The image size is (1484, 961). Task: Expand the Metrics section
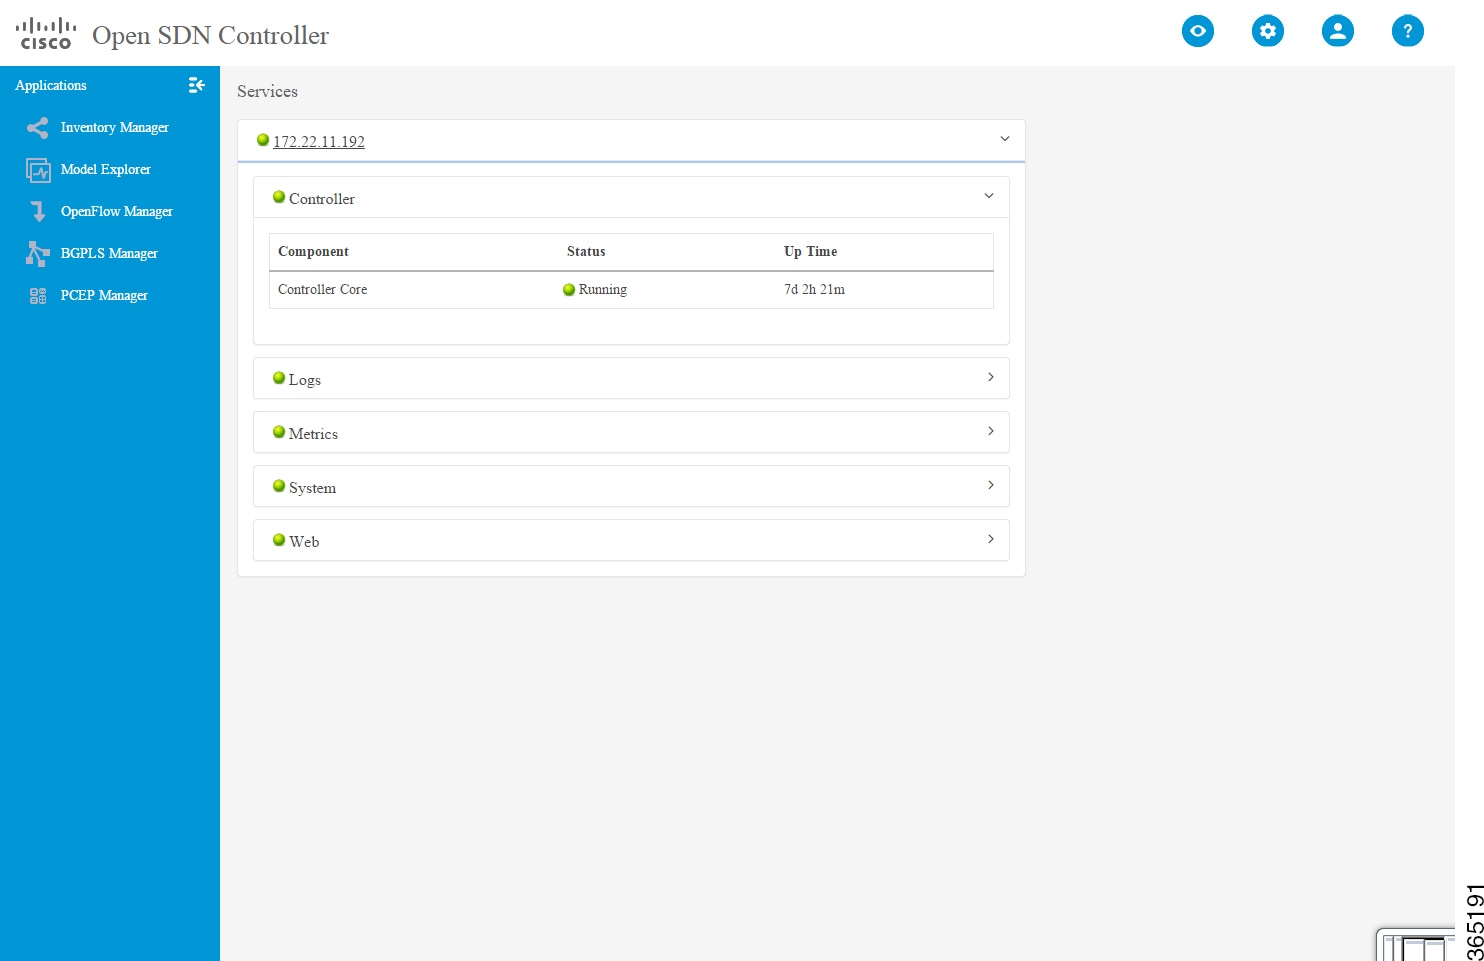click(991, 431)
